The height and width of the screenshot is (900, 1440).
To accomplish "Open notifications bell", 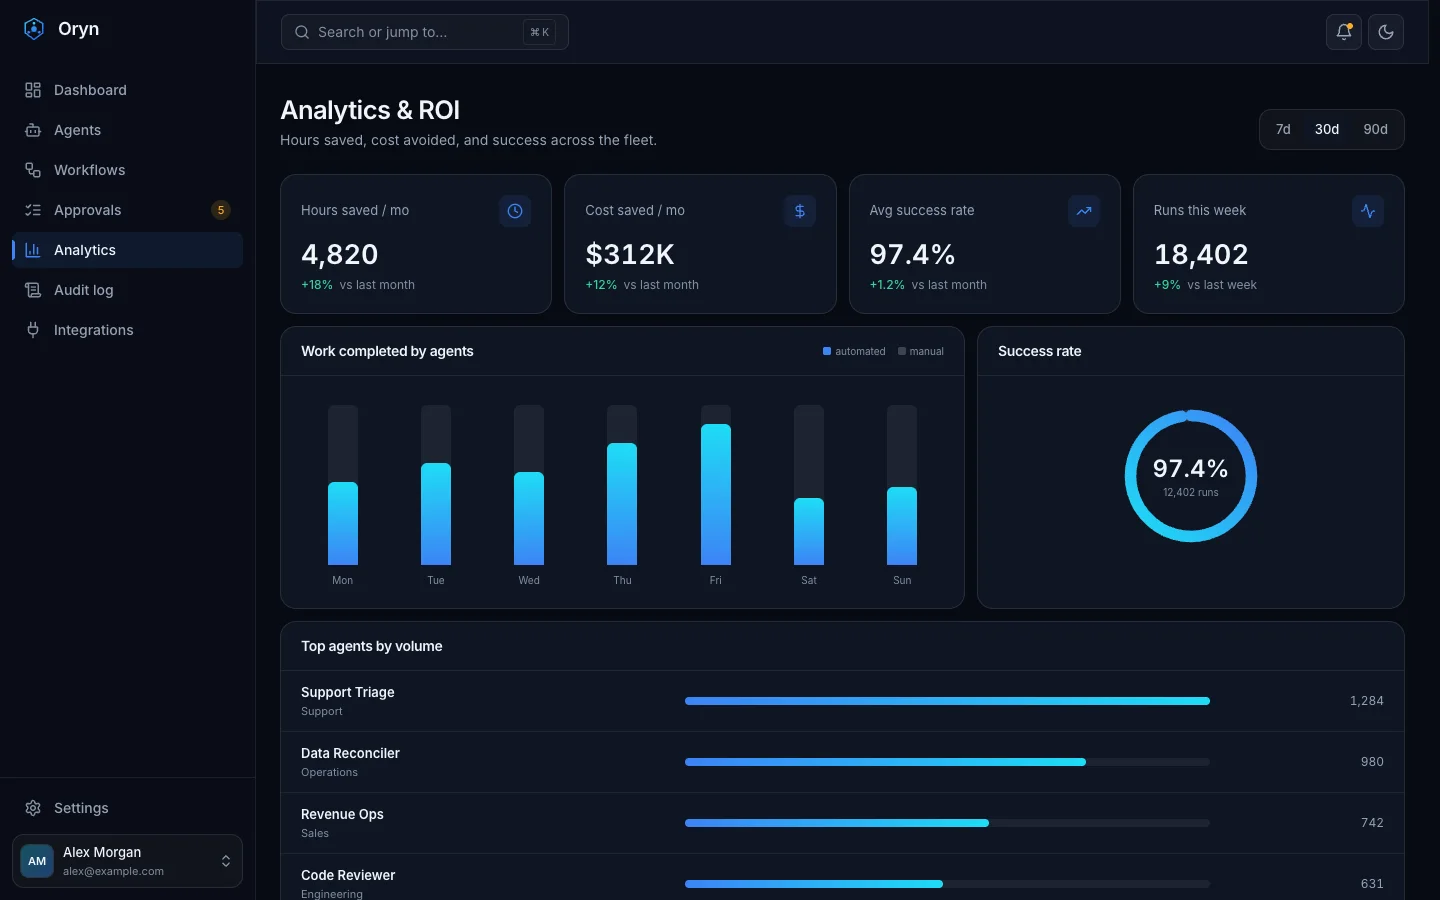I will pos(1344,32).
